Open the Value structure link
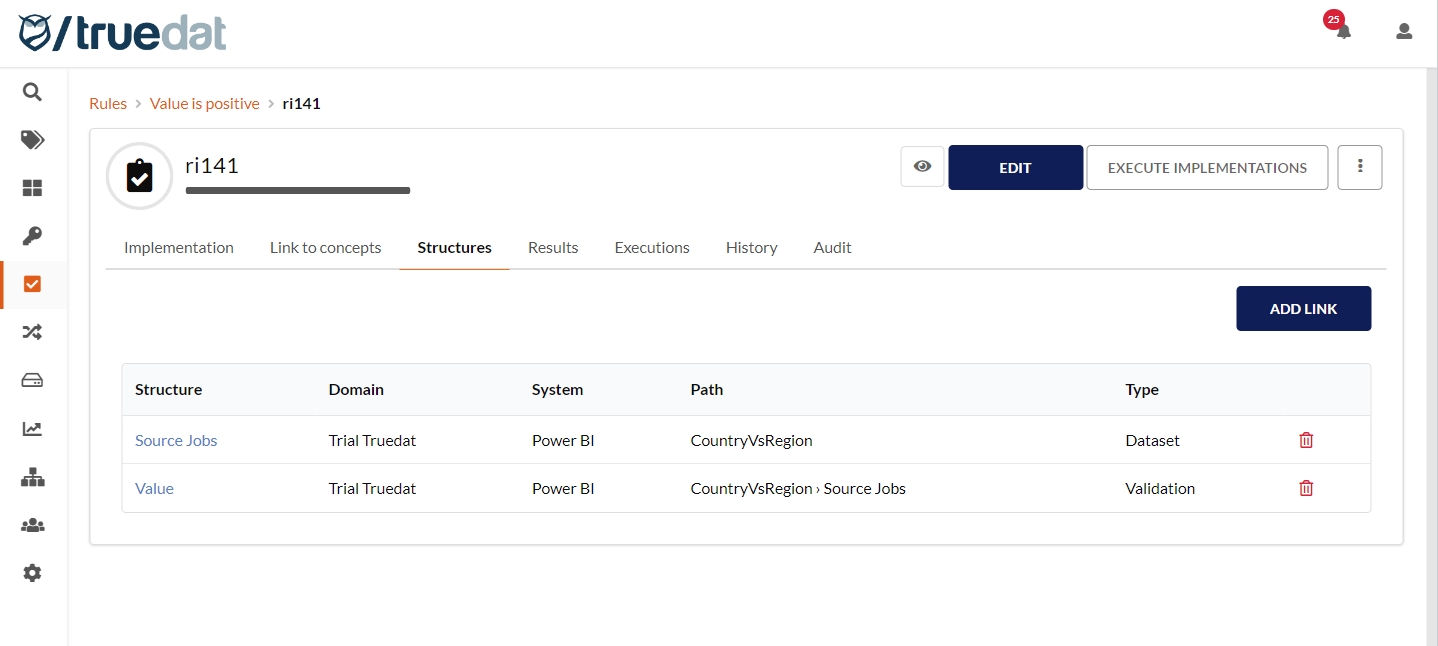 154,489
